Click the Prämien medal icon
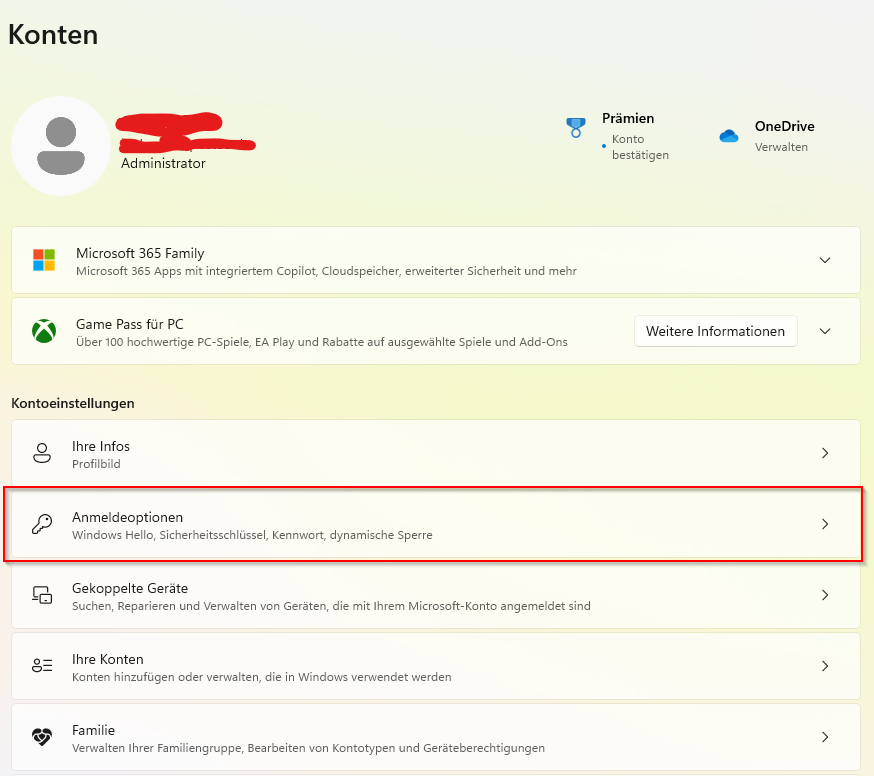This screenshot has width=874, height=776. pyautogui.click(x=576, y=128)
